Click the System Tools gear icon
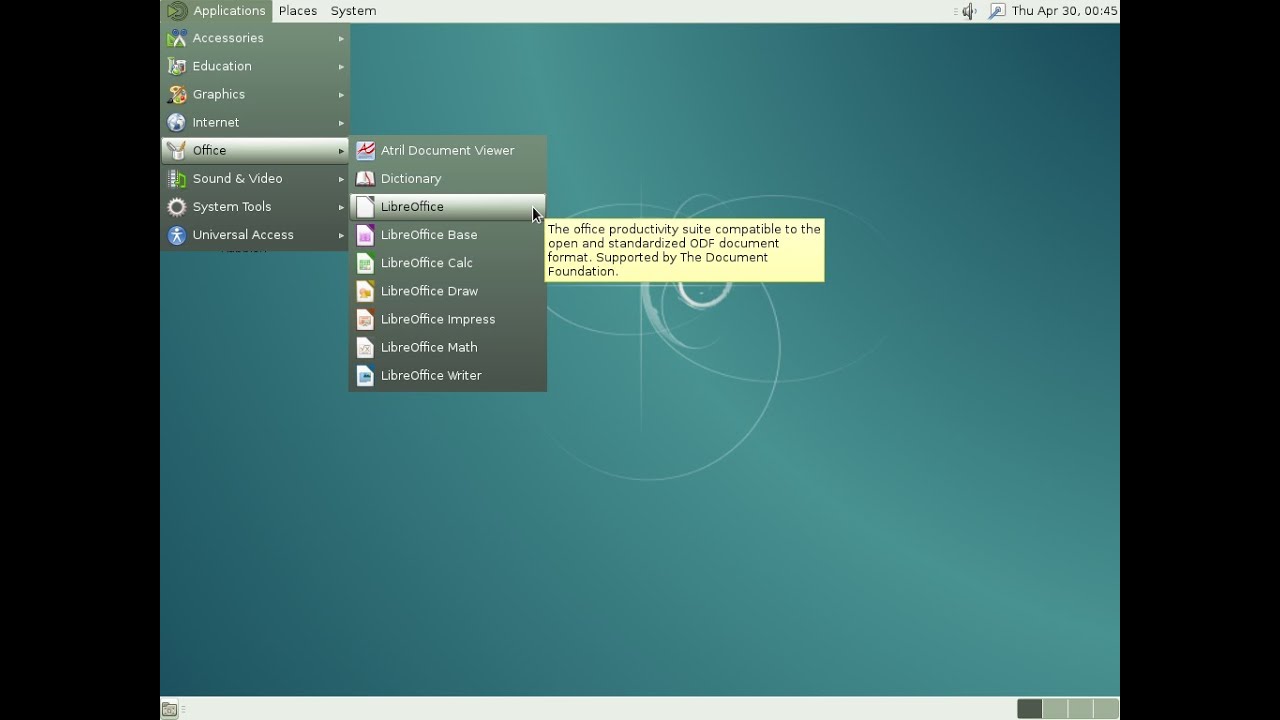Screen dimensions: 1280x720 [177, 207]
